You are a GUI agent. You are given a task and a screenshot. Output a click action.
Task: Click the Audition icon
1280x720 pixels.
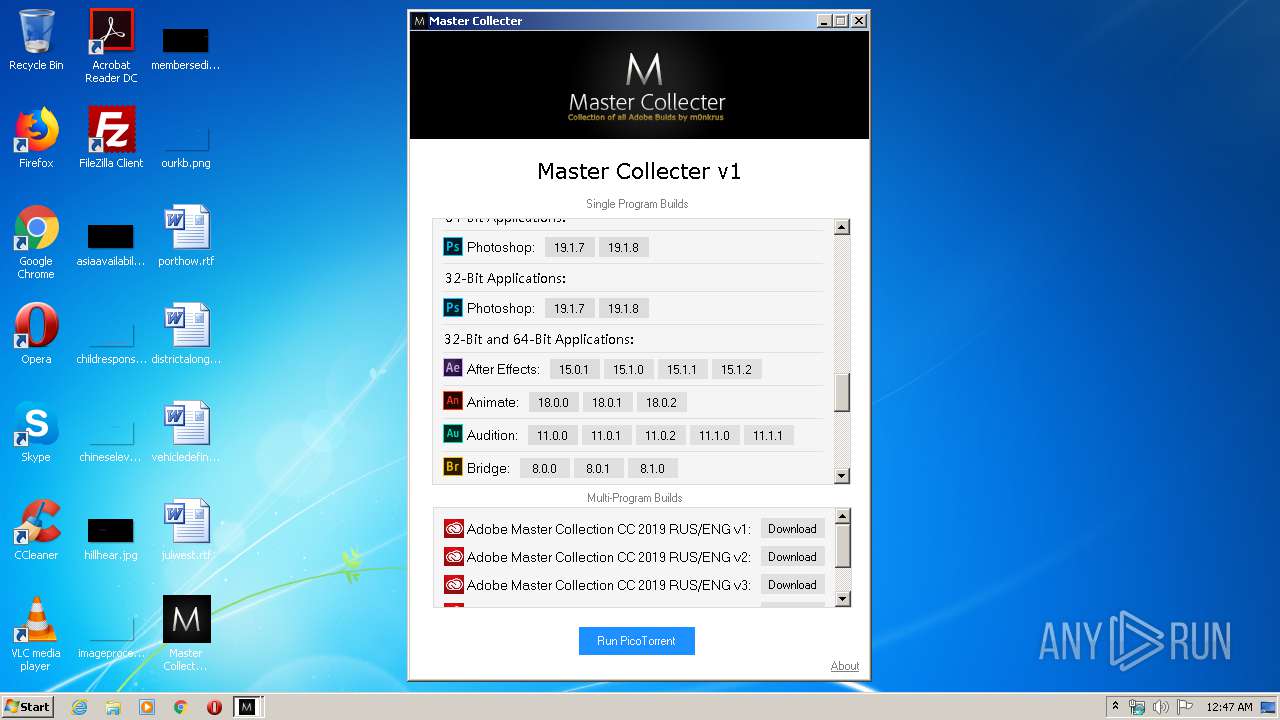coord(453,434)
